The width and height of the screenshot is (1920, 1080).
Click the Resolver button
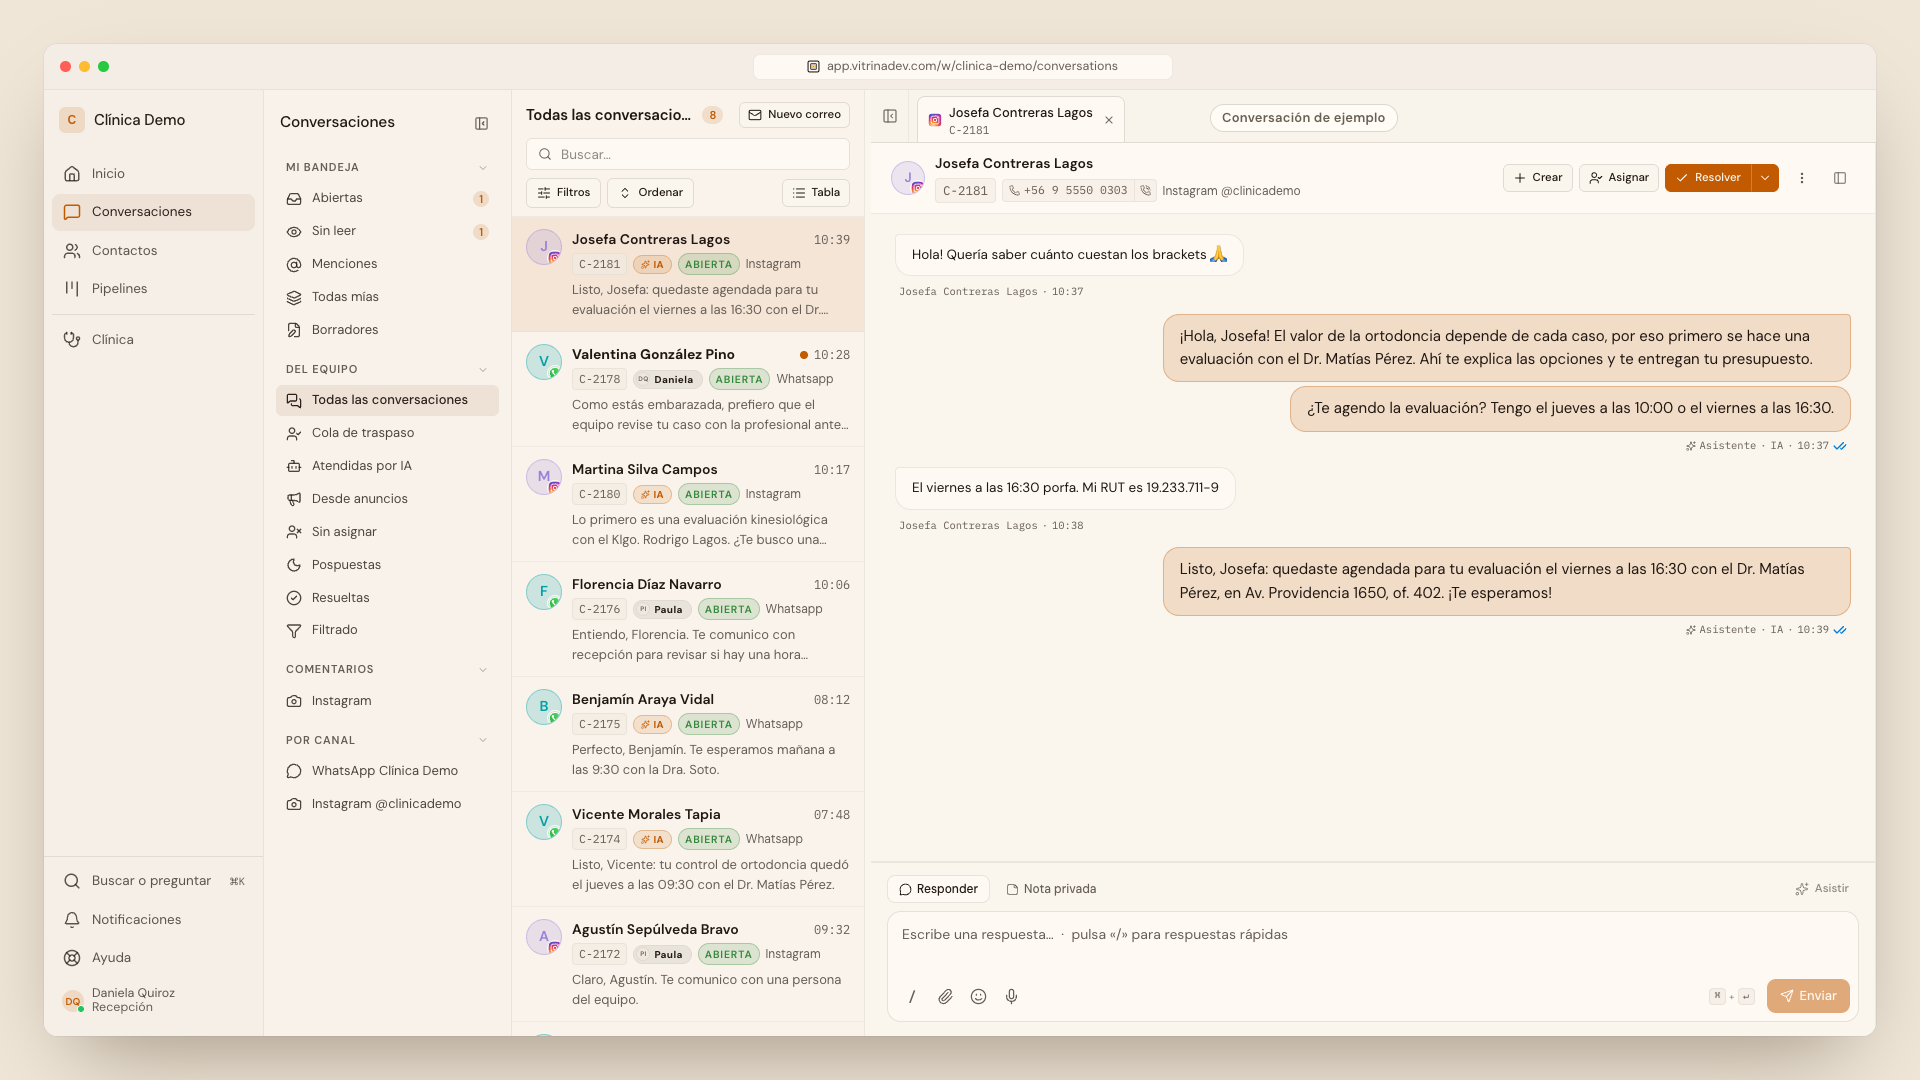point(1709,178)
